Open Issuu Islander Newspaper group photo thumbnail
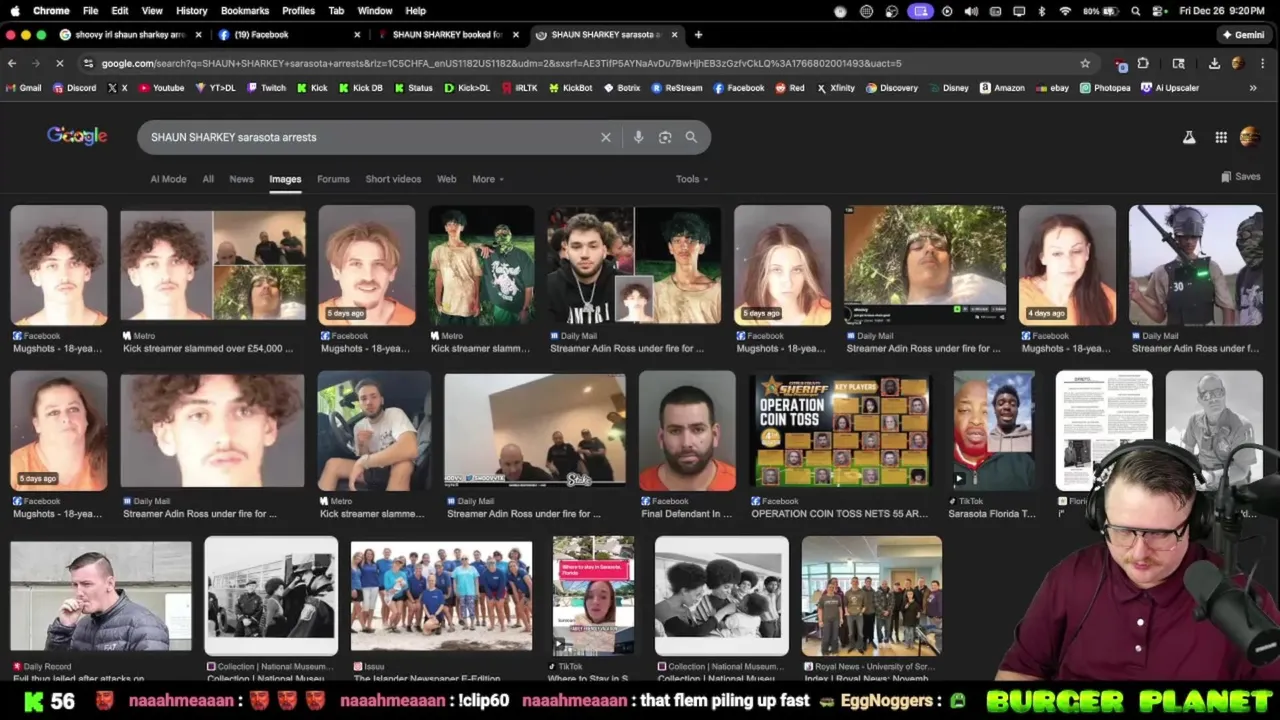 point(441,596)
